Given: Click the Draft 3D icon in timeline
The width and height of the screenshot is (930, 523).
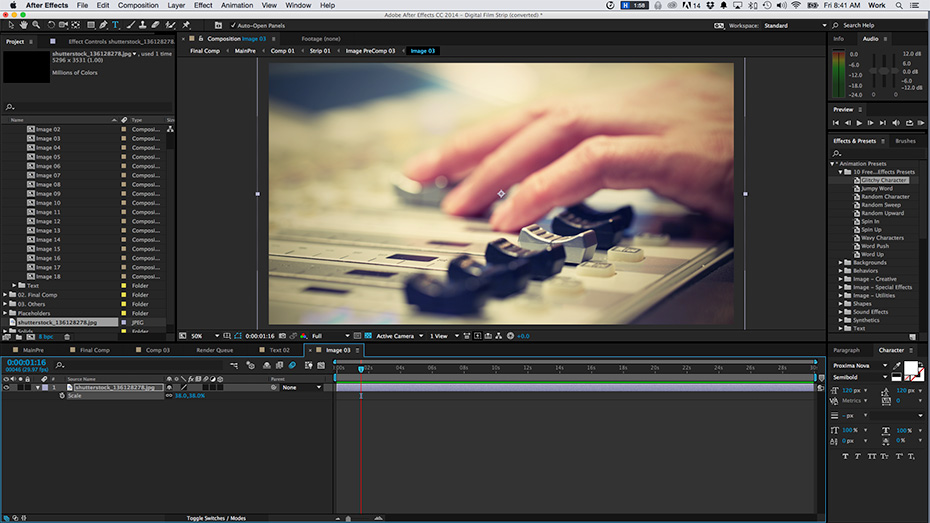Looking at the screenshot, I should pos(250,365).
